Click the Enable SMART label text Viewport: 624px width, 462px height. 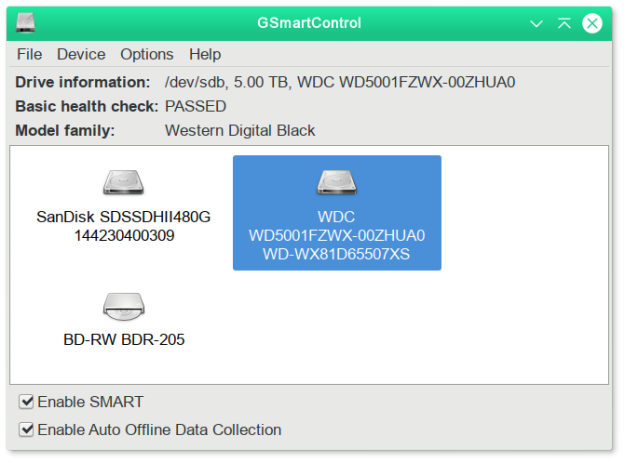(x=90, y=402)
